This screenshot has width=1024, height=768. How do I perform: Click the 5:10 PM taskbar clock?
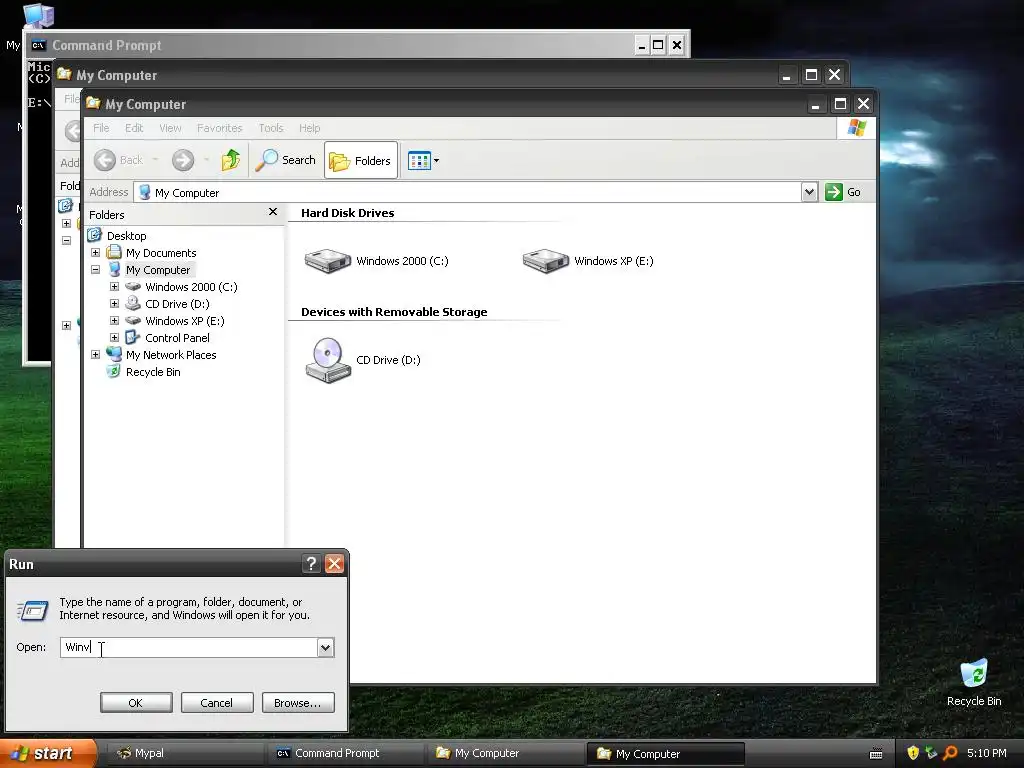coord(987,753)
